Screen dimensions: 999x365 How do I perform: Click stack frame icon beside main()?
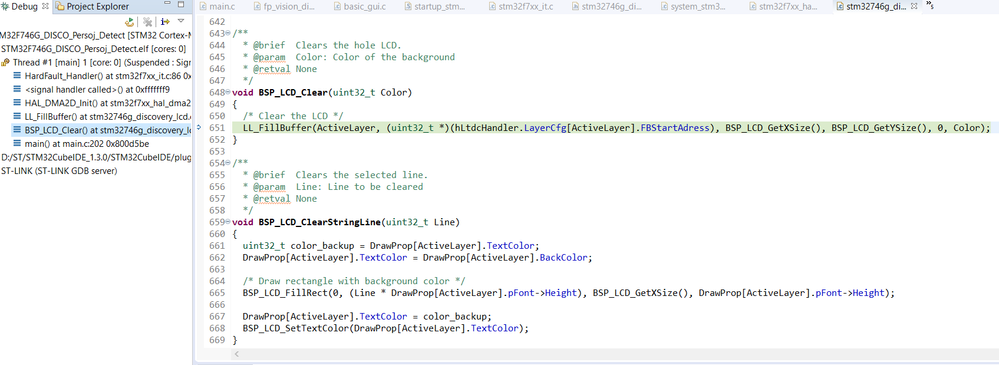coord(17,144)
